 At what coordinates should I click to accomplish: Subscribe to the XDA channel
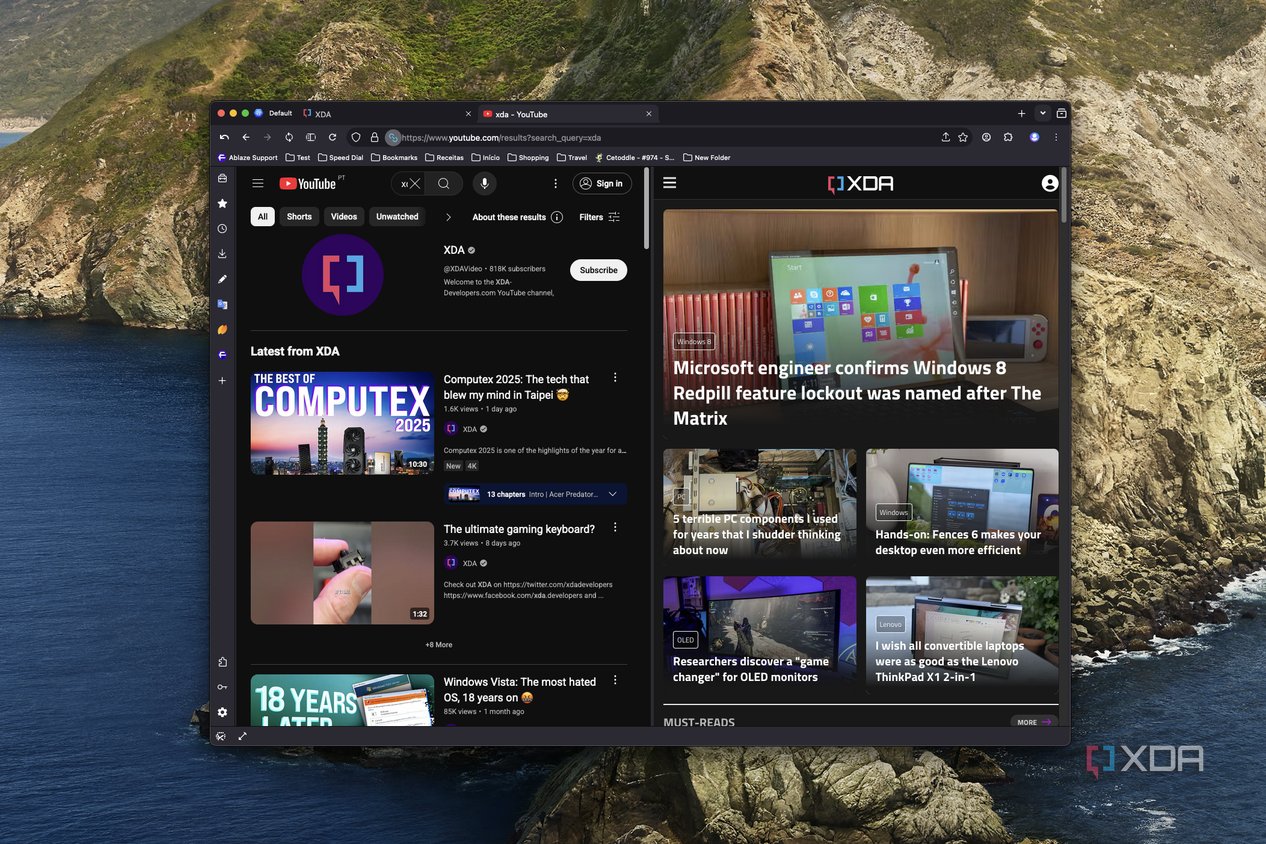(598, 270)
